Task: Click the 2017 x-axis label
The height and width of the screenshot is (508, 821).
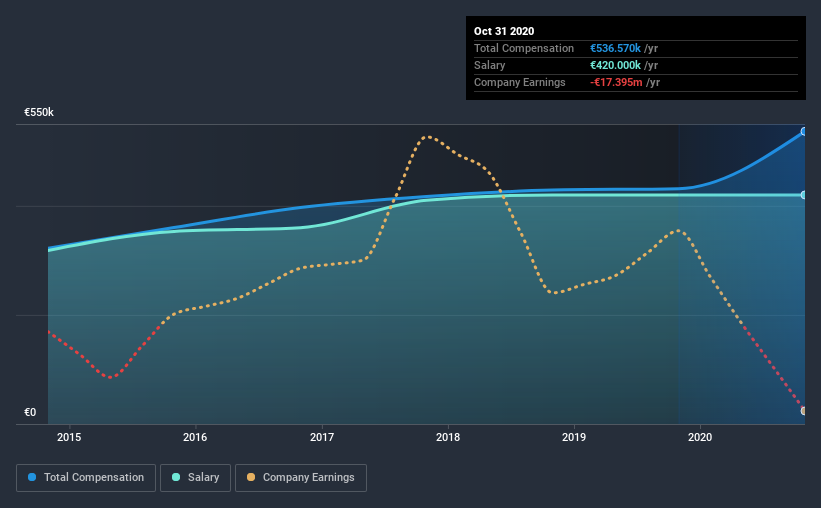Action: [321, 437]
